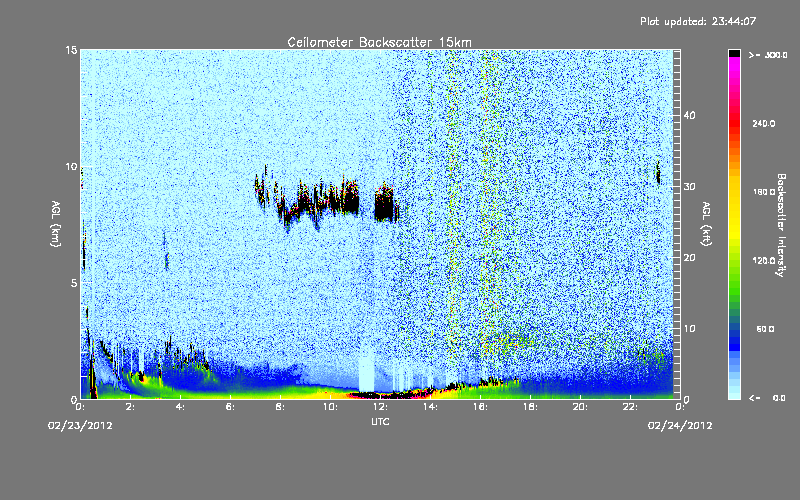Click the '02/24/2012' end date
Viewport: 800px width, 500px height.
coord(680,426)
